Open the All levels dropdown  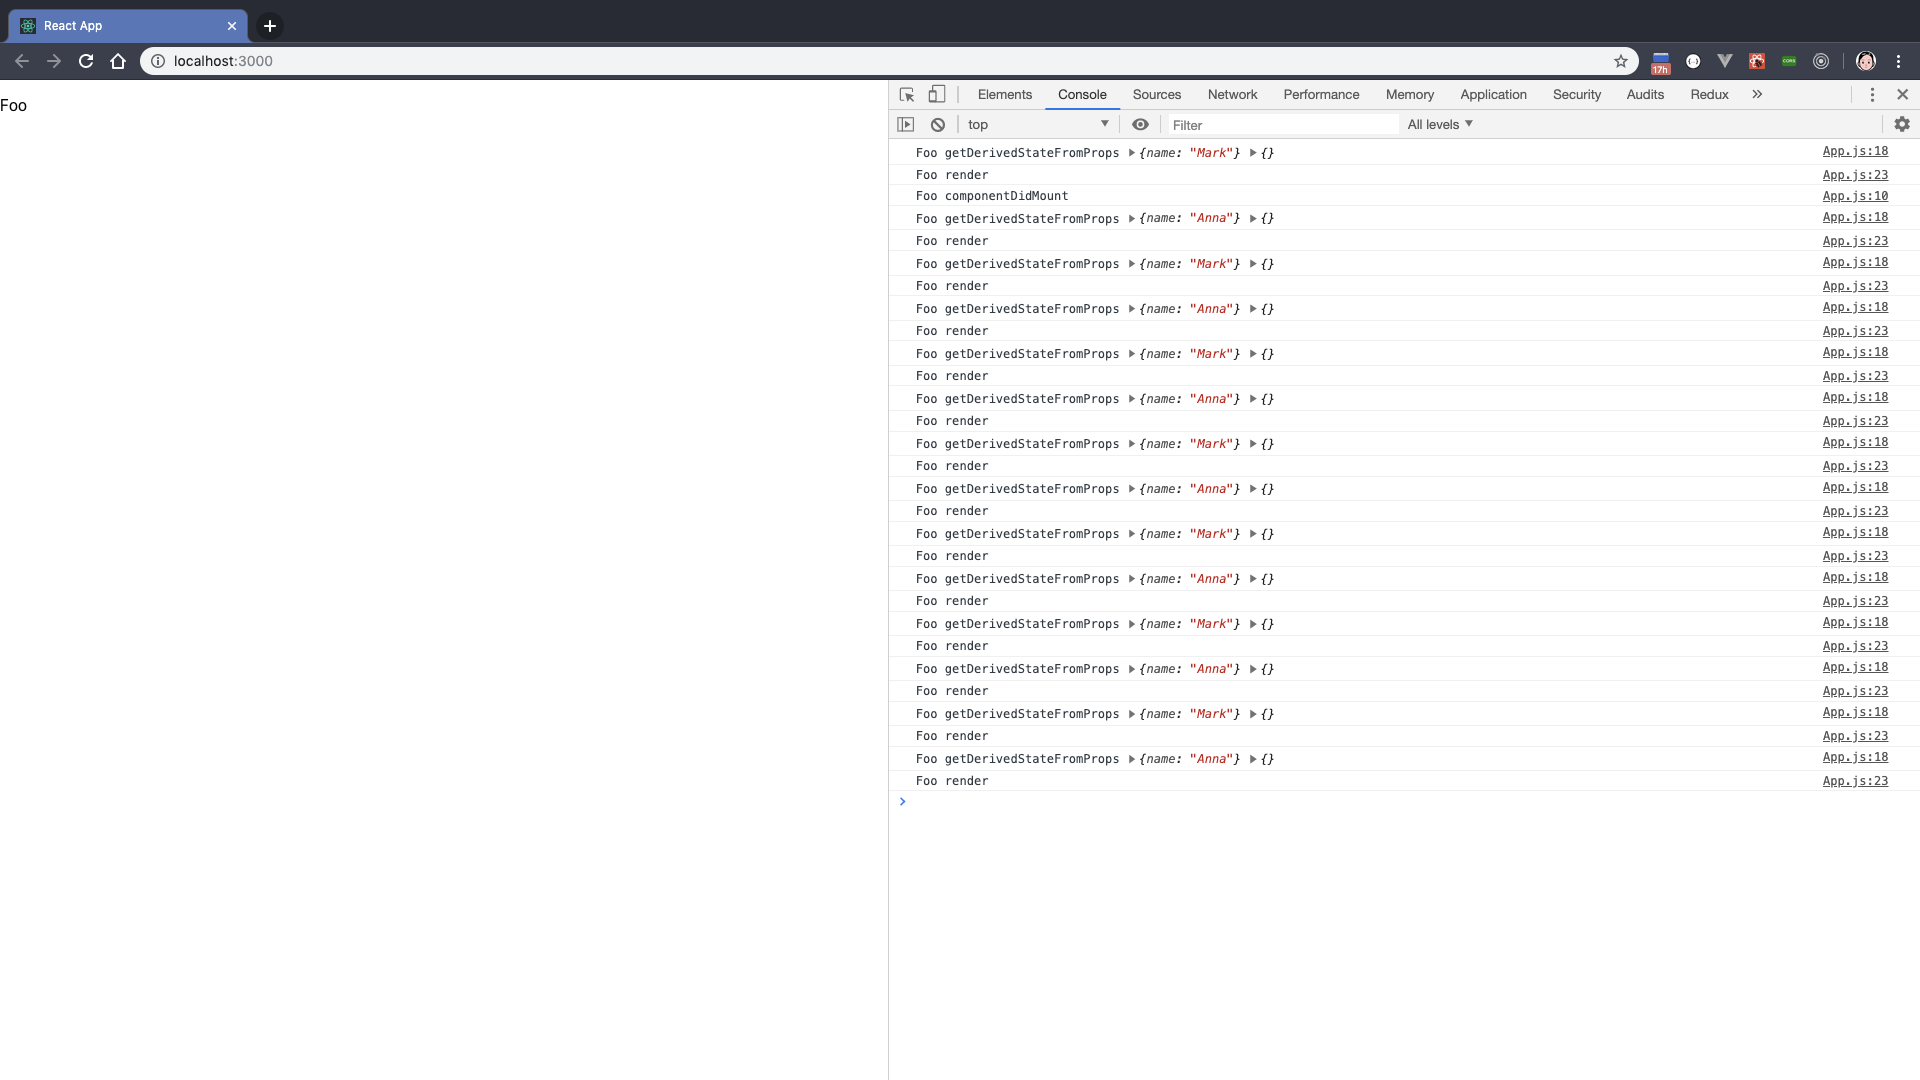click(1440, 124)
